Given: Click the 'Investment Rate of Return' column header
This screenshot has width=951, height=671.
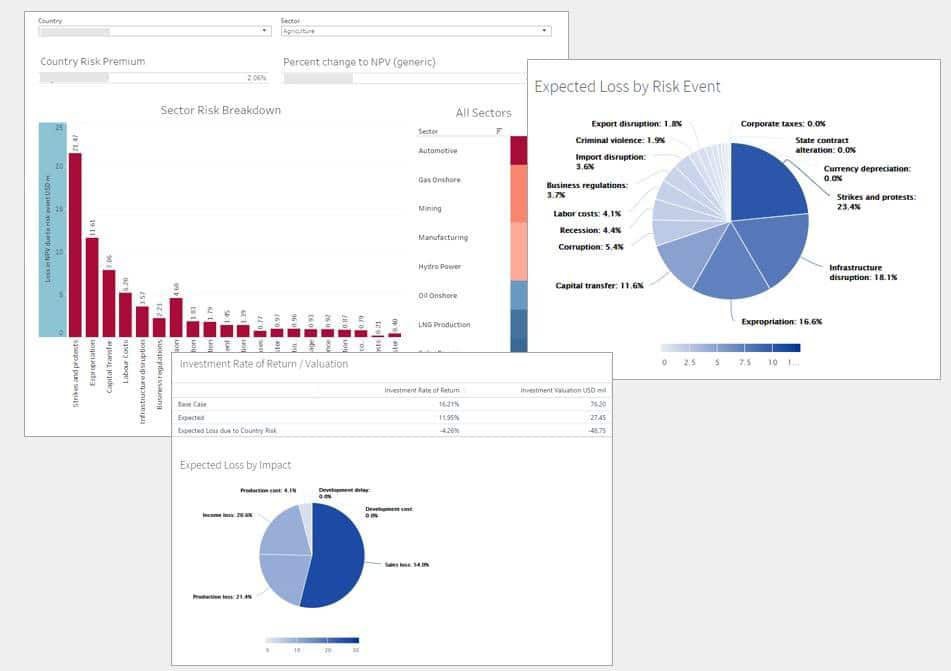Looking at the screenshot, I should pyautogui.click(x=422, y=390).
